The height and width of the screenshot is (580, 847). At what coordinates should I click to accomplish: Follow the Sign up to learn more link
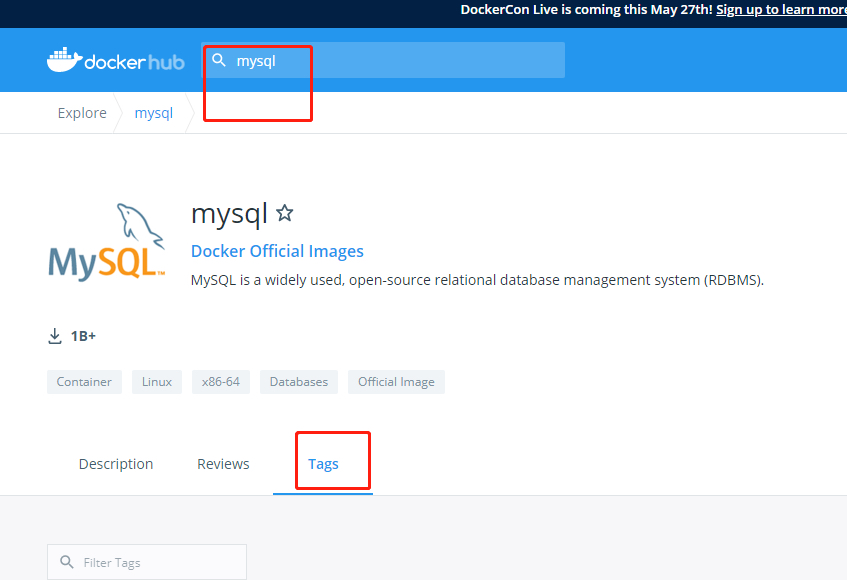pyautogui.click(x=781, y=10)
